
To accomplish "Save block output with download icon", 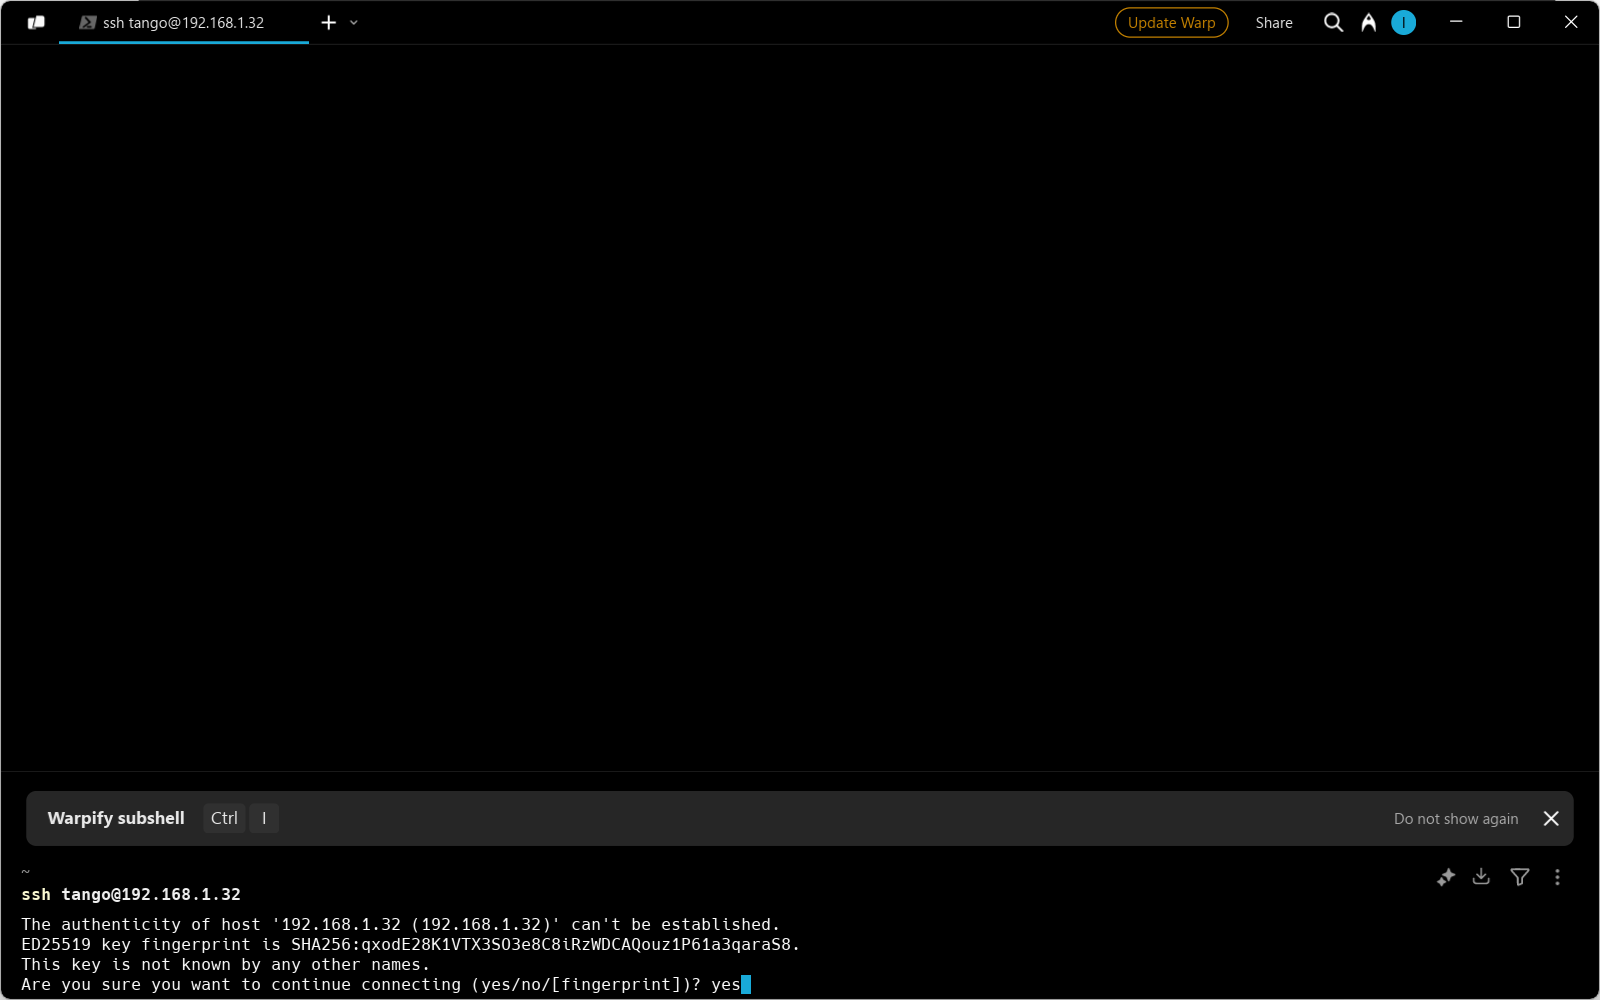I will tap(1482, 877).
